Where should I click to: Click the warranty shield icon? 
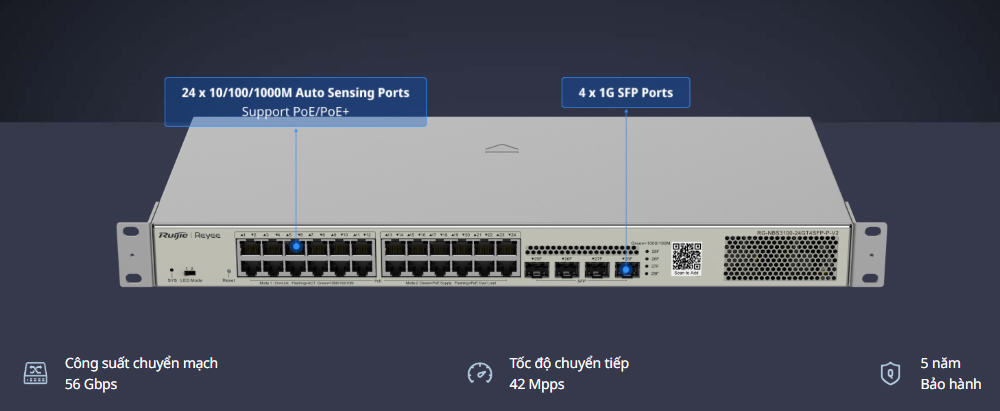point(888,374)
